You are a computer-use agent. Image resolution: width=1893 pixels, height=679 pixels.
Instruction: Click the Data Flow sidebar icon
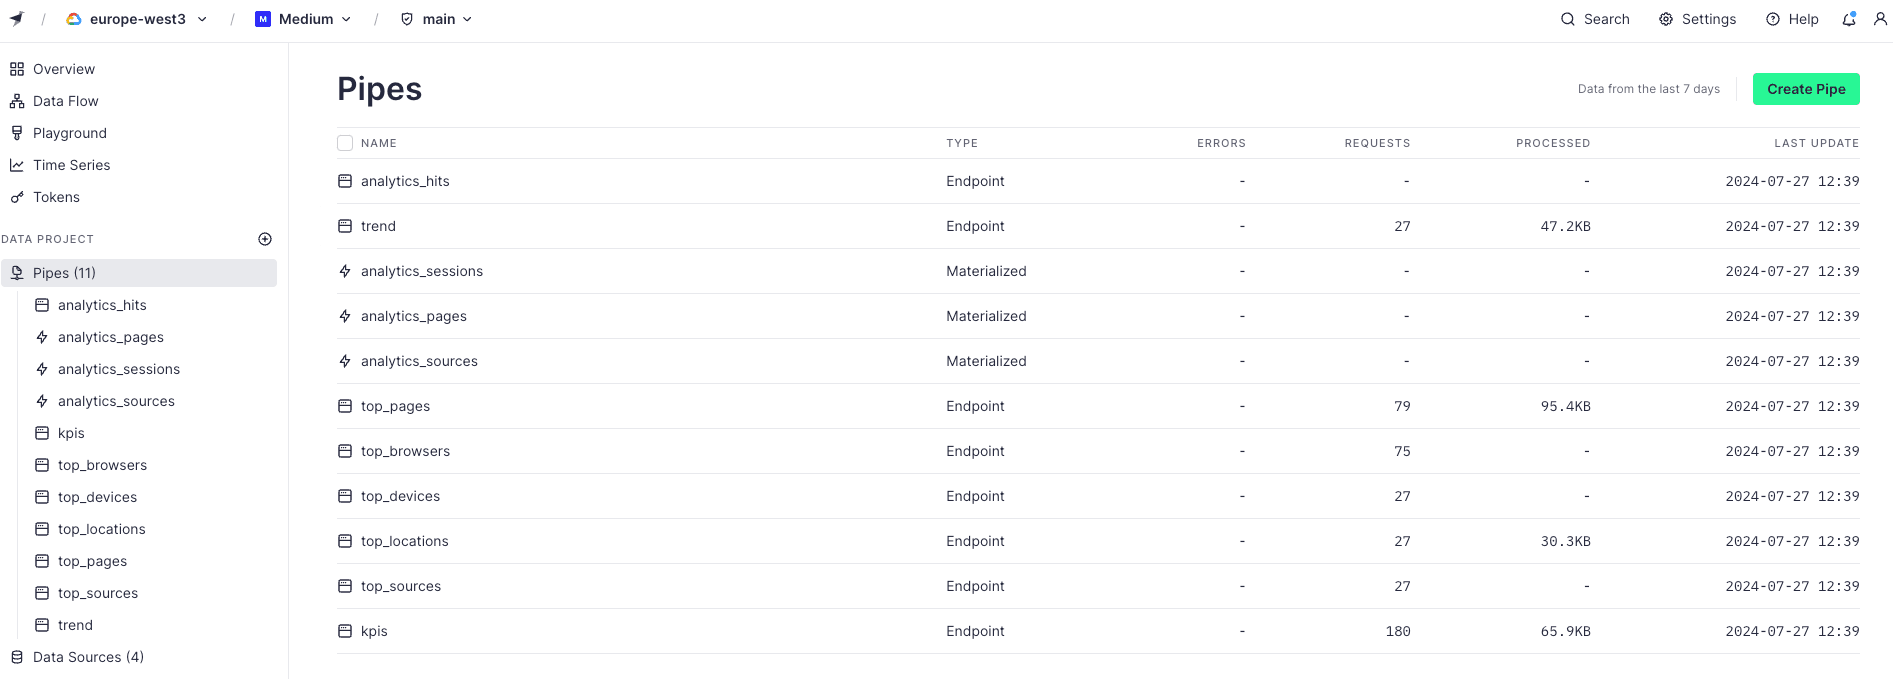[x=17, y=101]
